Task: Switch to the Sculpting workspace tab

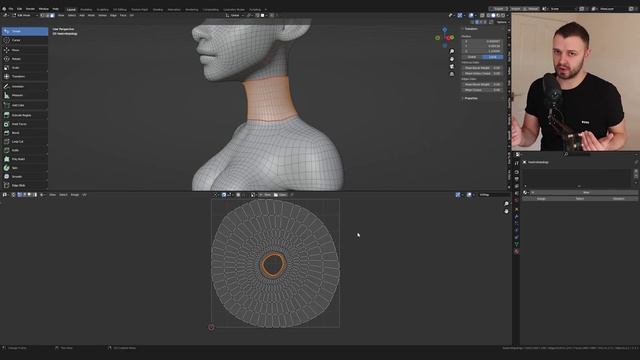Action: [102, 9]
